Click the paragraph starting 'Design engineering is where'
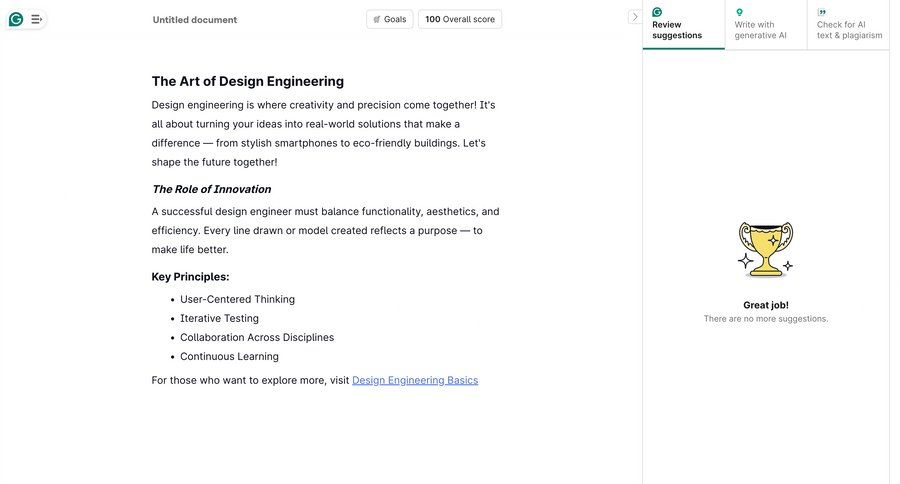Image resolution: width=900 pixels, height=484 pixels. pos(323,133)
